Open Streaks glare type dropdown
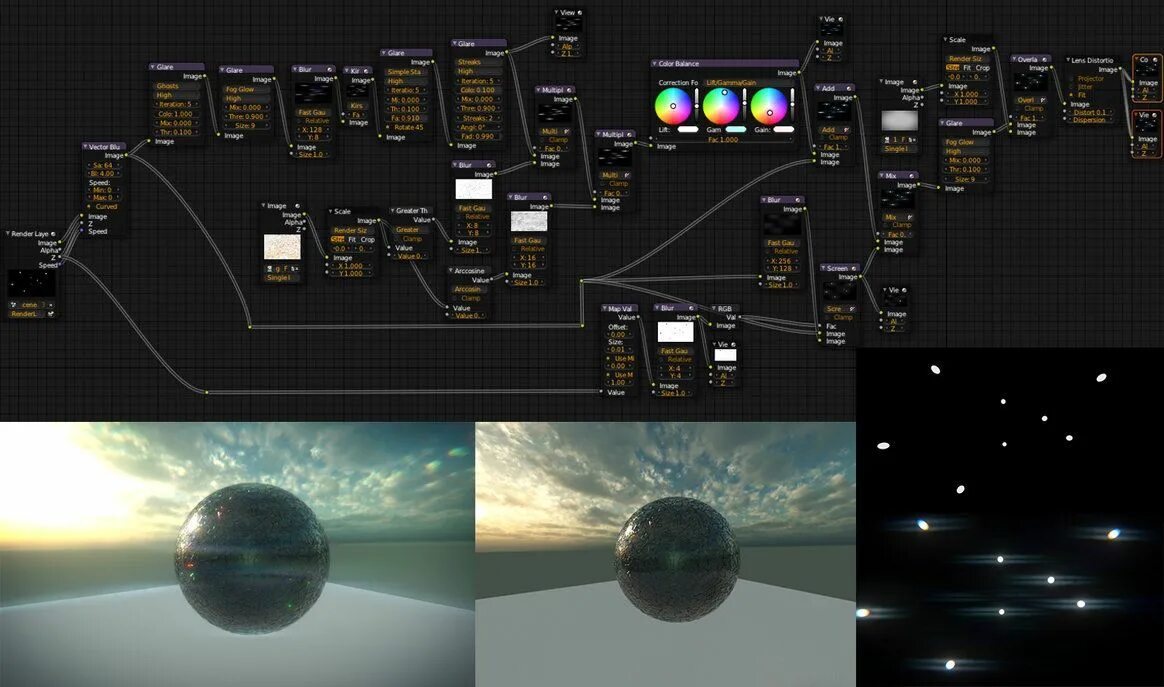Viewport: 1164px width, 687px height. pyautogui.click(x=477, y=62)
